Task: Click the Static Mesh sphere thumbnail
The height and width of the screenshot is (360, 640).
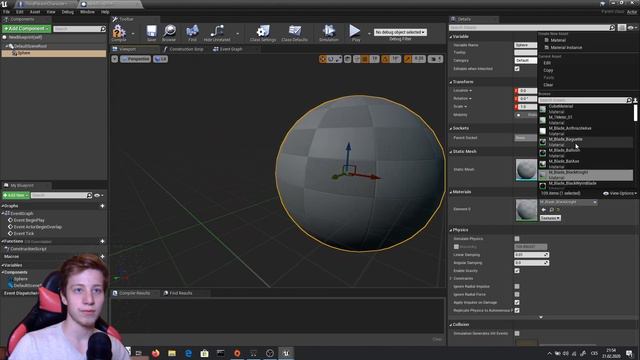Action: [526, 169]
